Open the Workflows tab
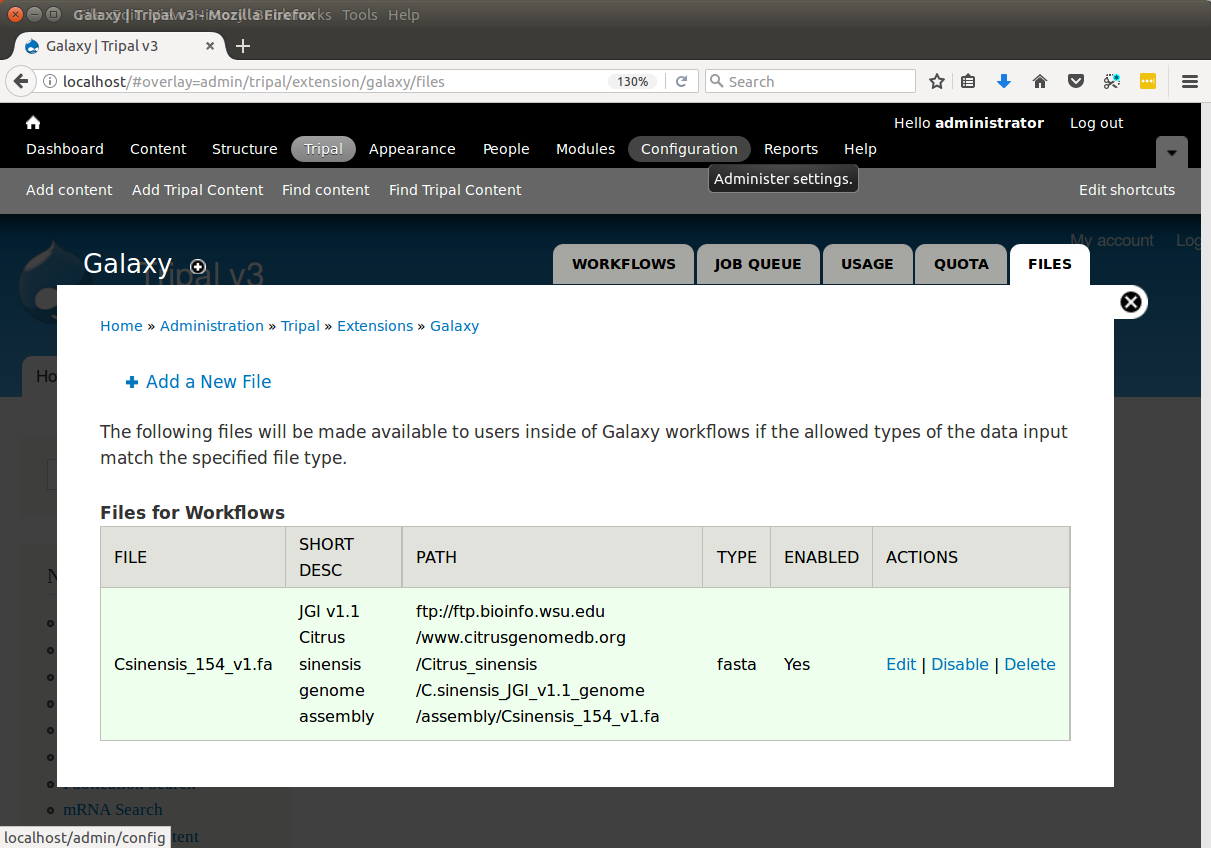 pos(624,265)
